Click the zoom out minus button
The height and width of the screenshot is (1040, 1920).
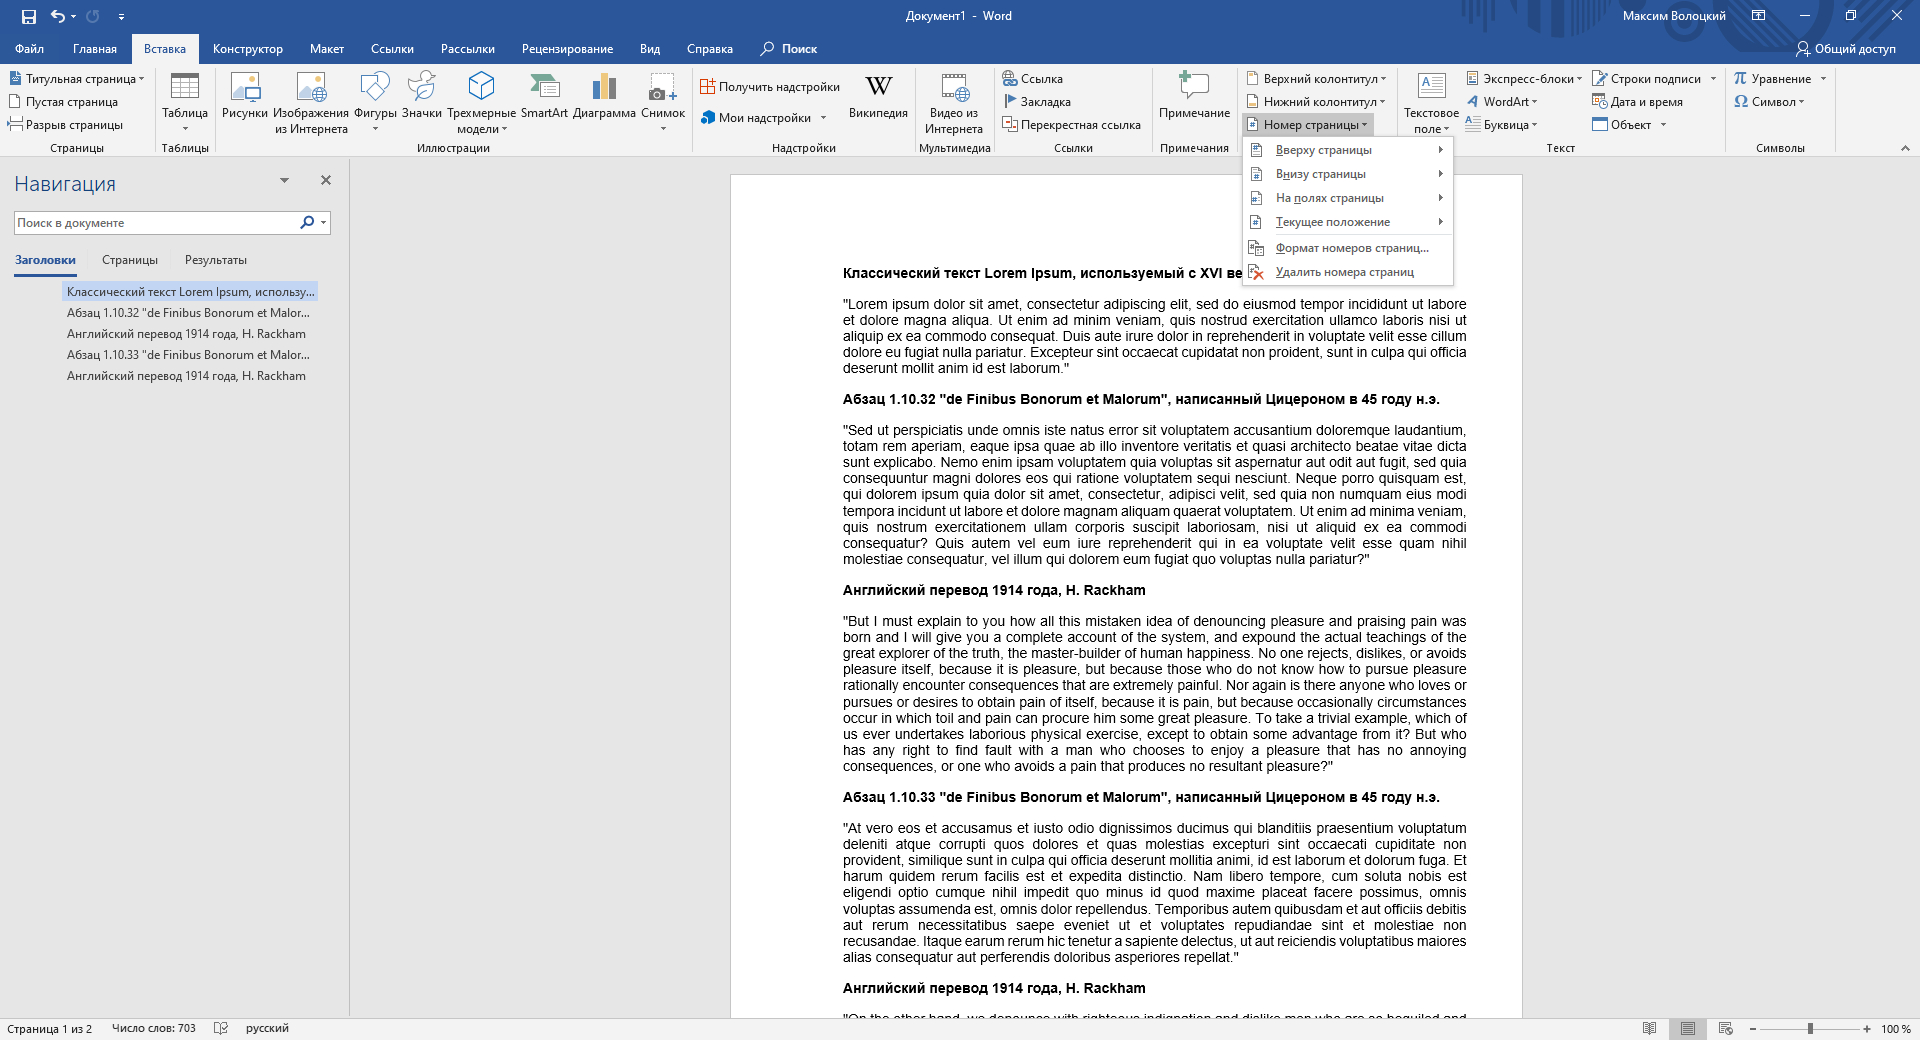point(1753,1028)
